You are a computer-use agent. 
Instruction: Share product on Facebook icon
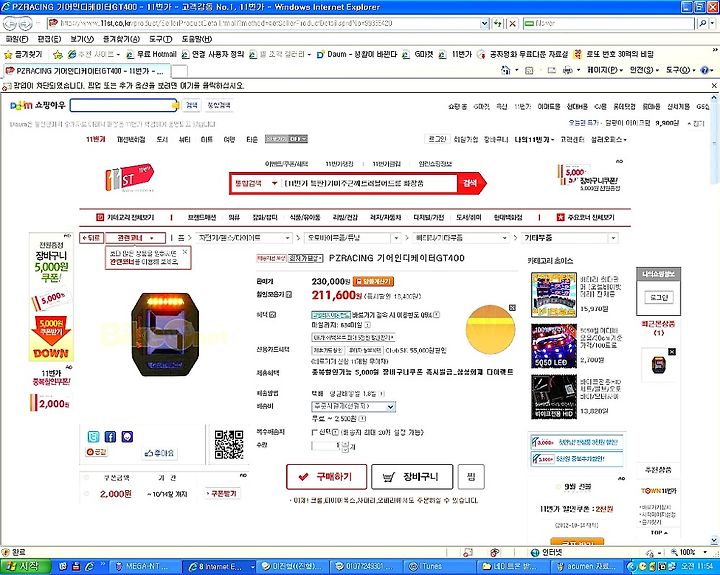110,436
